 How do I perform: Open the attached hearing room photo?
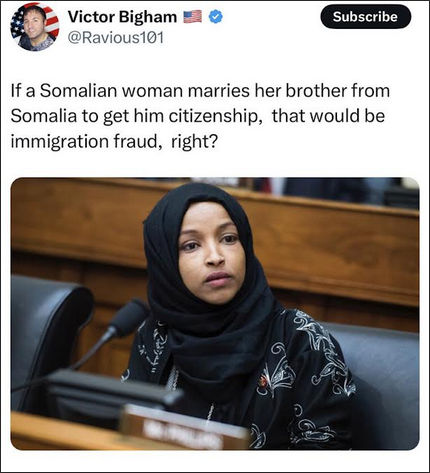tap(215, 314)
